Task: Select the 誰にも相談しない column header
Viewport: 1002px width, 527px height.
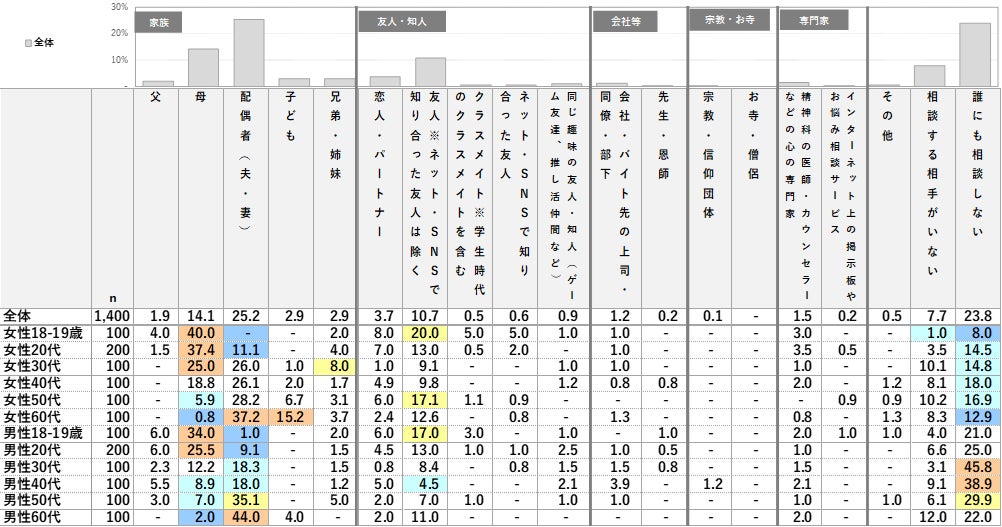Action: [x=978, y=198]
